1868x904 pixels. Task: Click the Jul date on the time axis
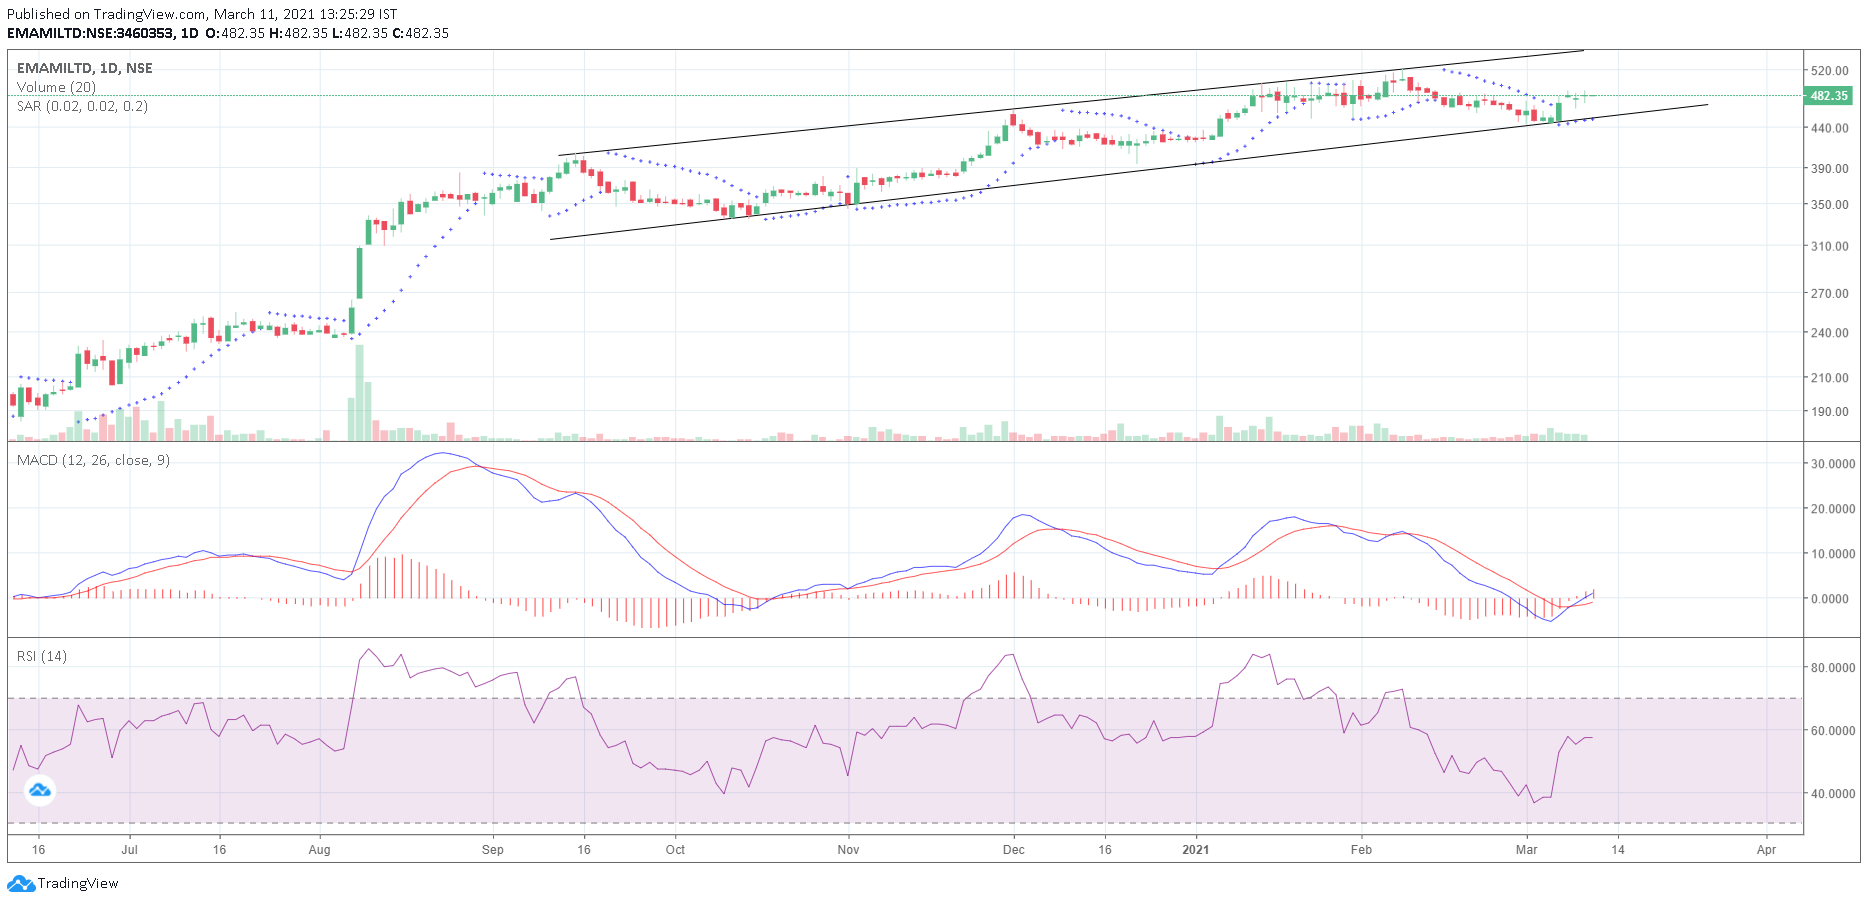[x=129, y=850]
